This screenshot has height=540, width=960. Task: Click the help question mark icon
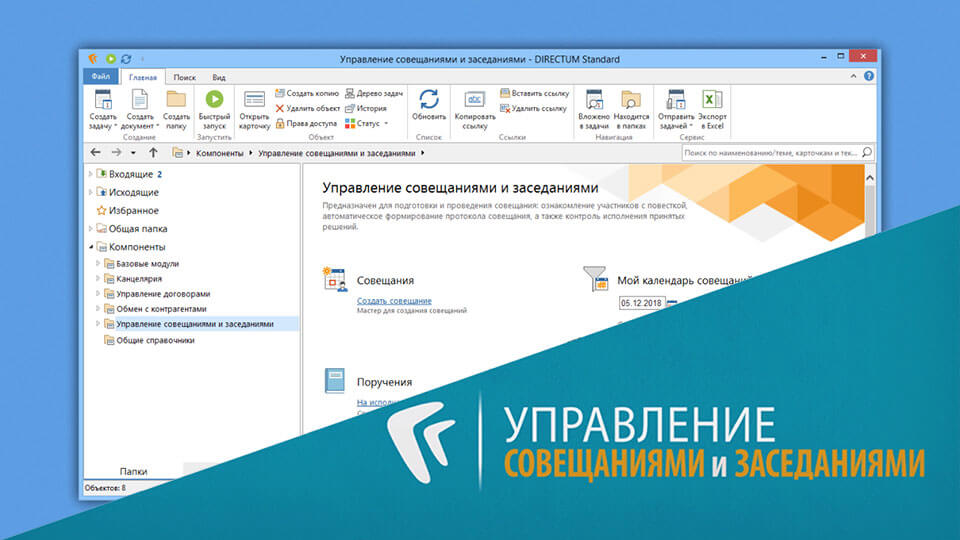pos(869,76)
